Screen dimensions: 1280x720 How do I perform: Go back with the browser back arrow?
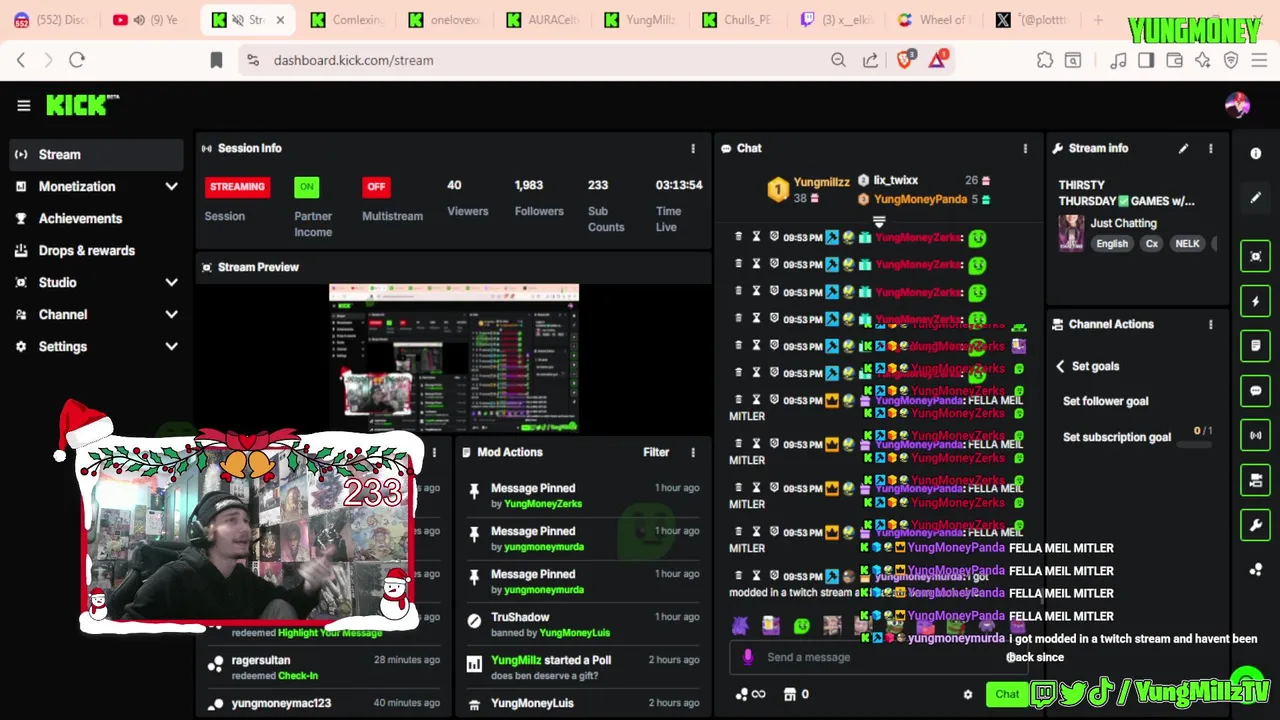[21, 60]
